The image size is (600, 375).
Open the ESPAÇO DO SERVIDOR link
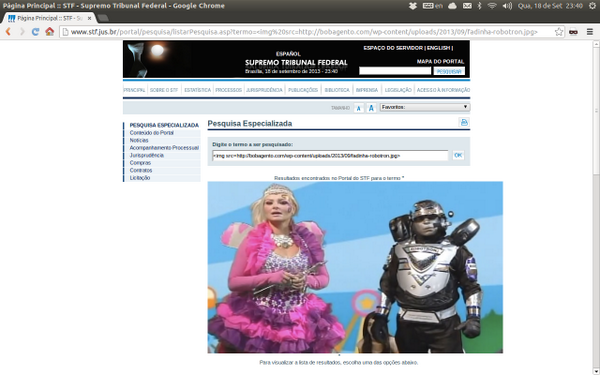(393, 48)
